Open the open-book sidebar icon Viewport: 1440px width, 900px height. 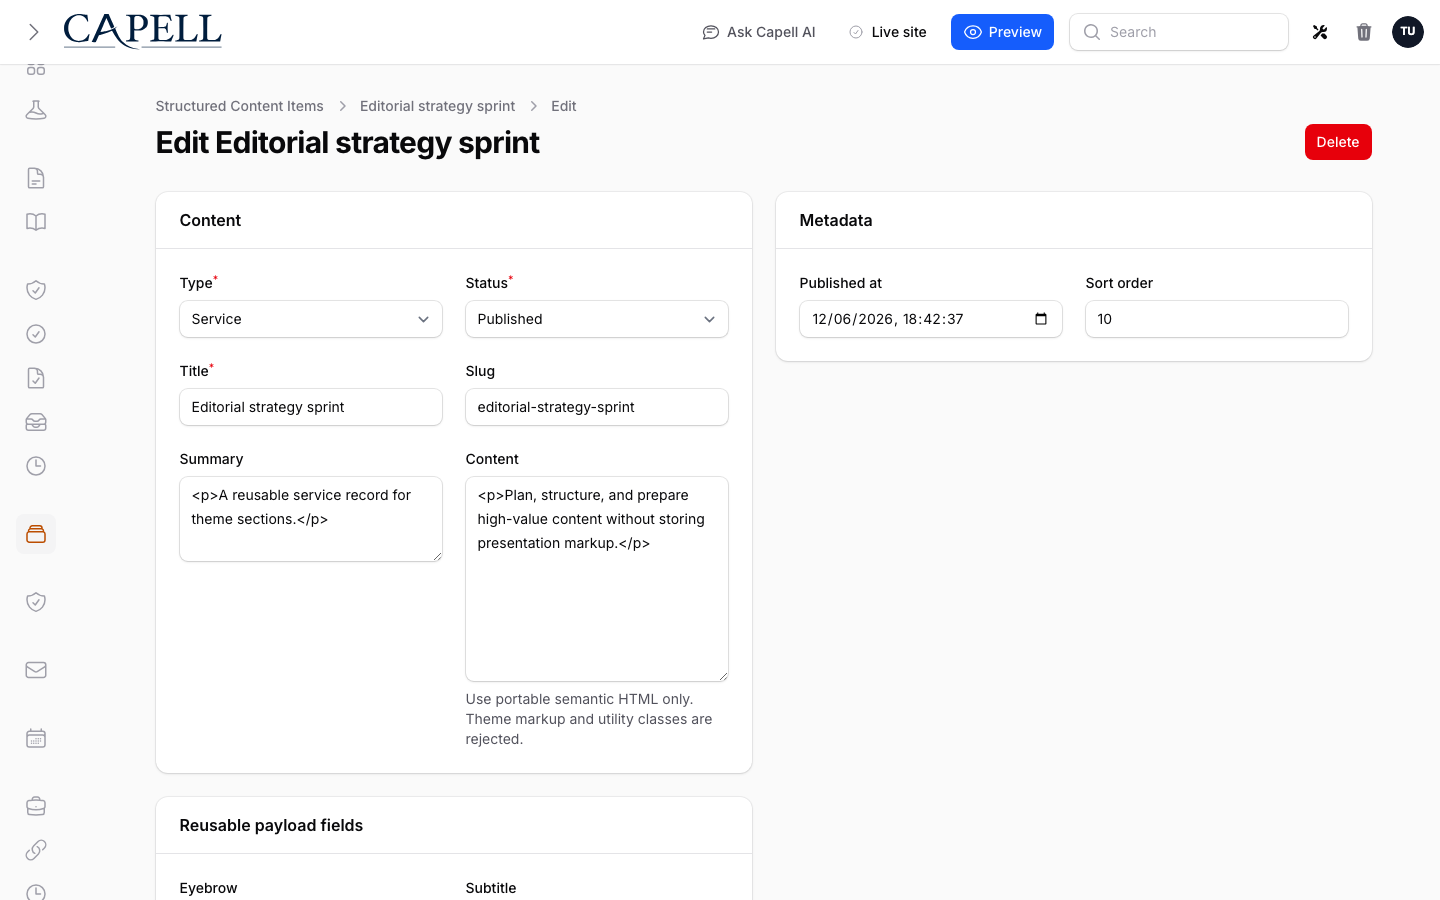36,222
